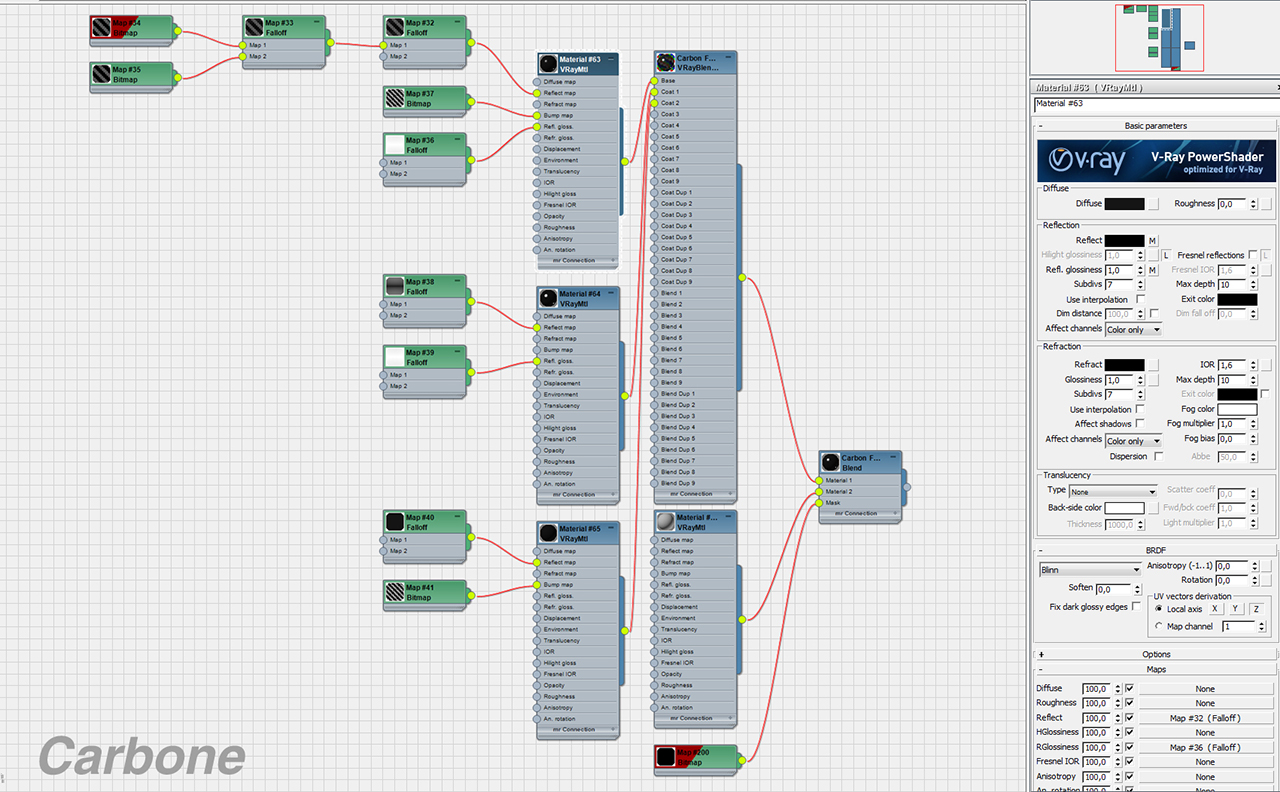Click the Refract map slot square button

[1153, 365]
